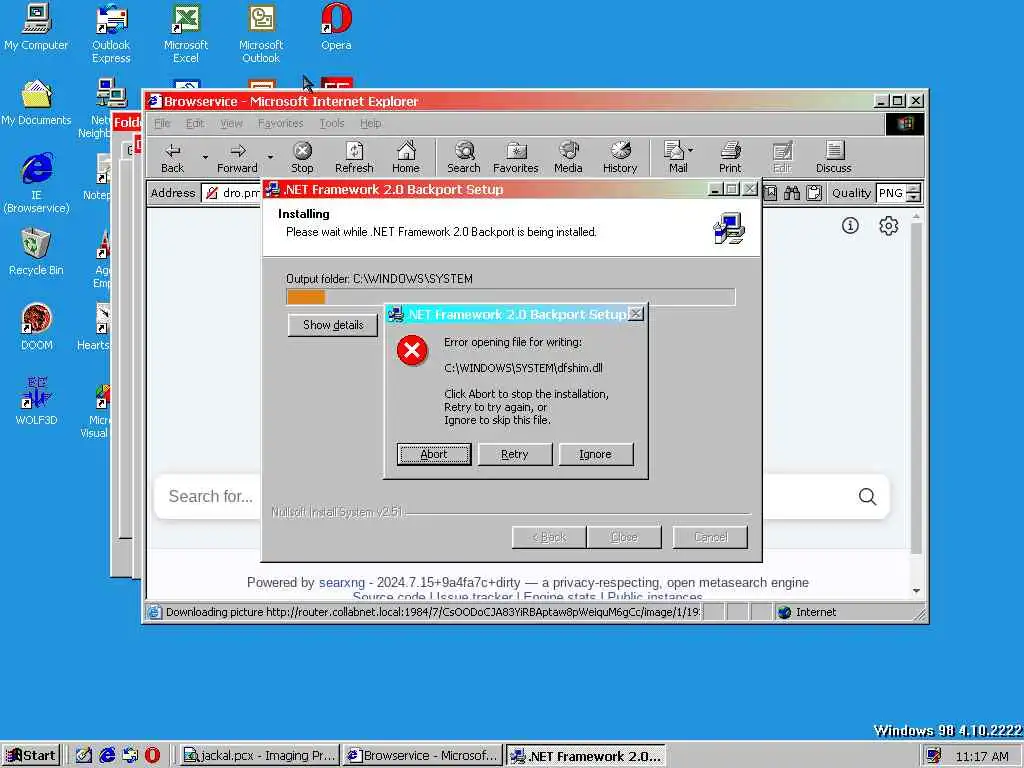The image size is (1024, 768).
Task: Click the Opera quick launch icon in the taskbar
Action: click(x=152, y=756)
